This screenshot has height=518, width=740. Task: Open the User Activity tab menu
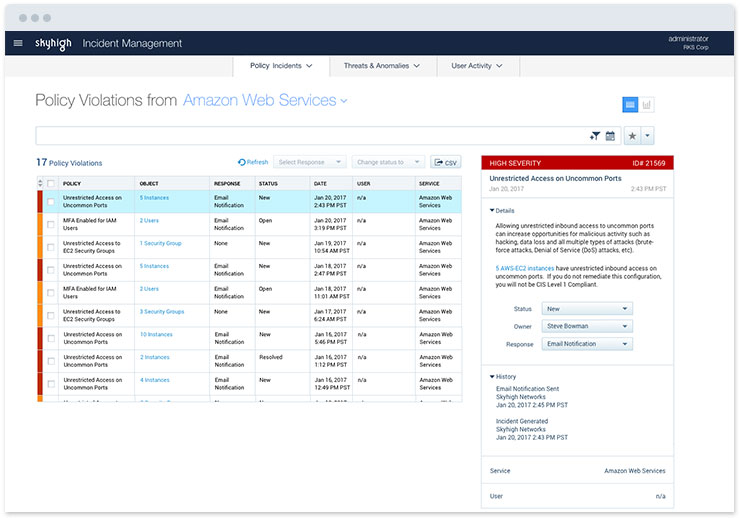point(477,66)
